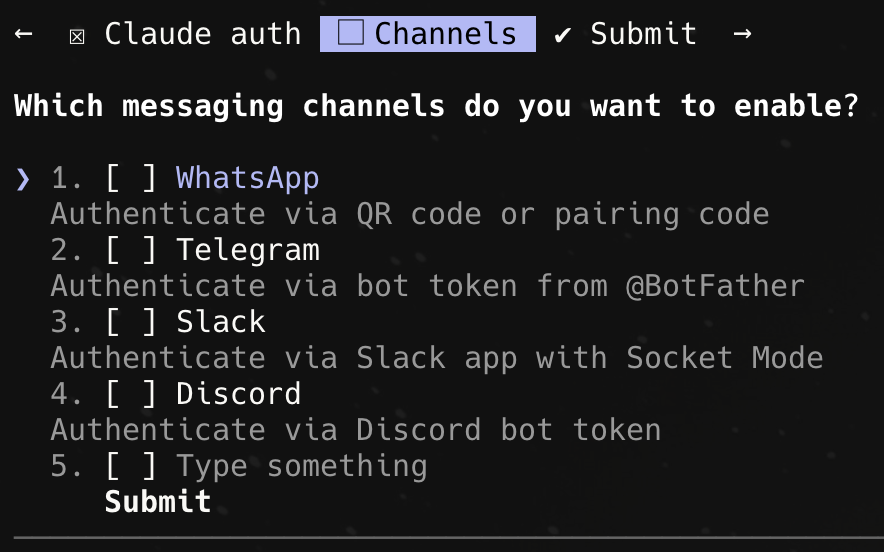
Task: Toggle the Telegram checkbox
Action: pos(131,251)
